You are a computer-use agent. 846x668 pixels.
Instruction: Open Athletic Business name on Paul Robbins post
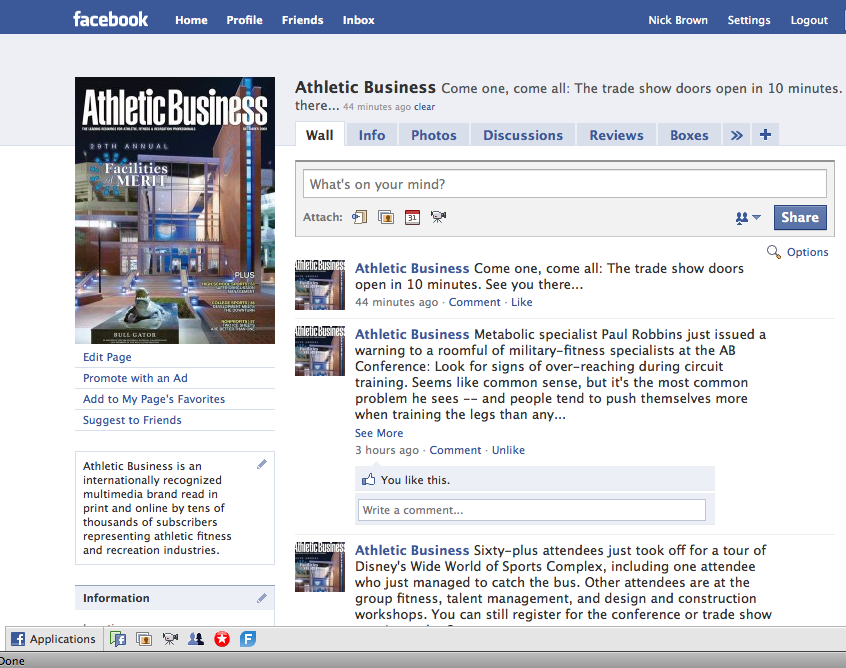(412, 334)
